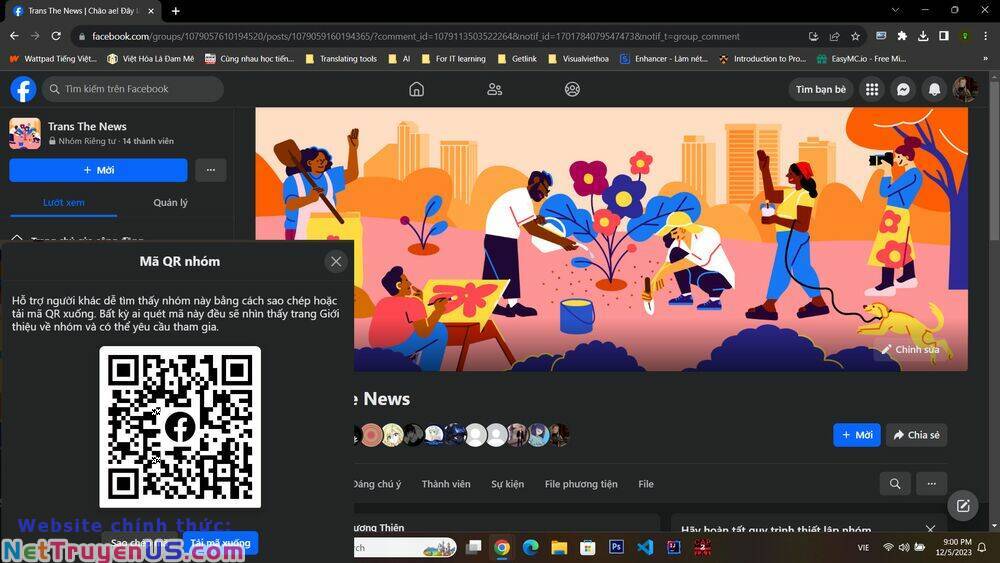Click the Chia sẻ button
This screenshot has width=1000, height=563.
tap(916, 435)
